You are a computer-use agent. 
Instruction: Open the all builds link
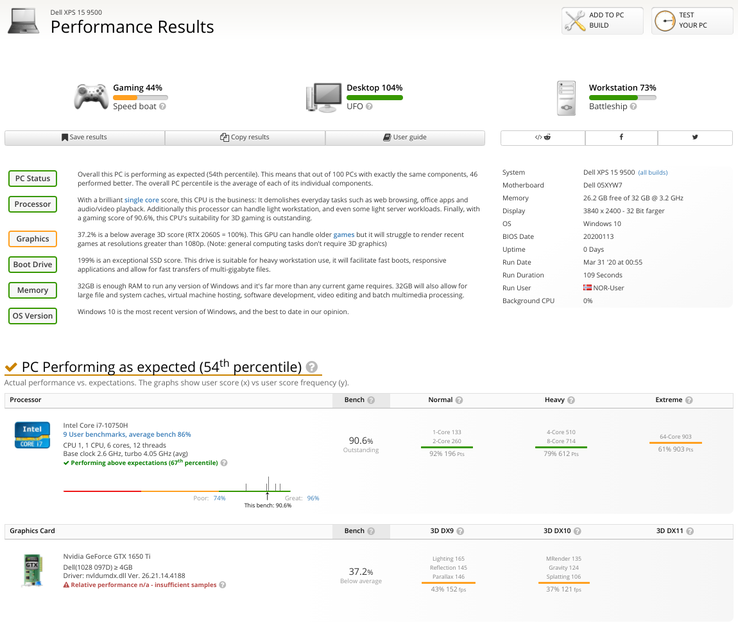(x=653, y=173)
